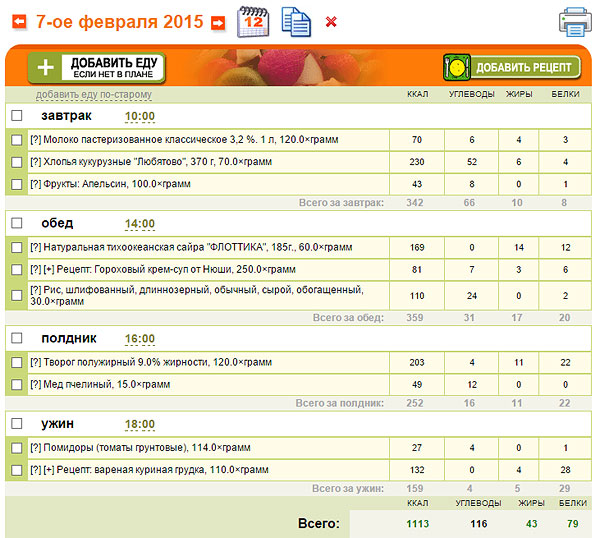Screen dimensions: 600x538
Task: Check the Фрукты: Апельсин row checkbox
Action: [16, 184]
